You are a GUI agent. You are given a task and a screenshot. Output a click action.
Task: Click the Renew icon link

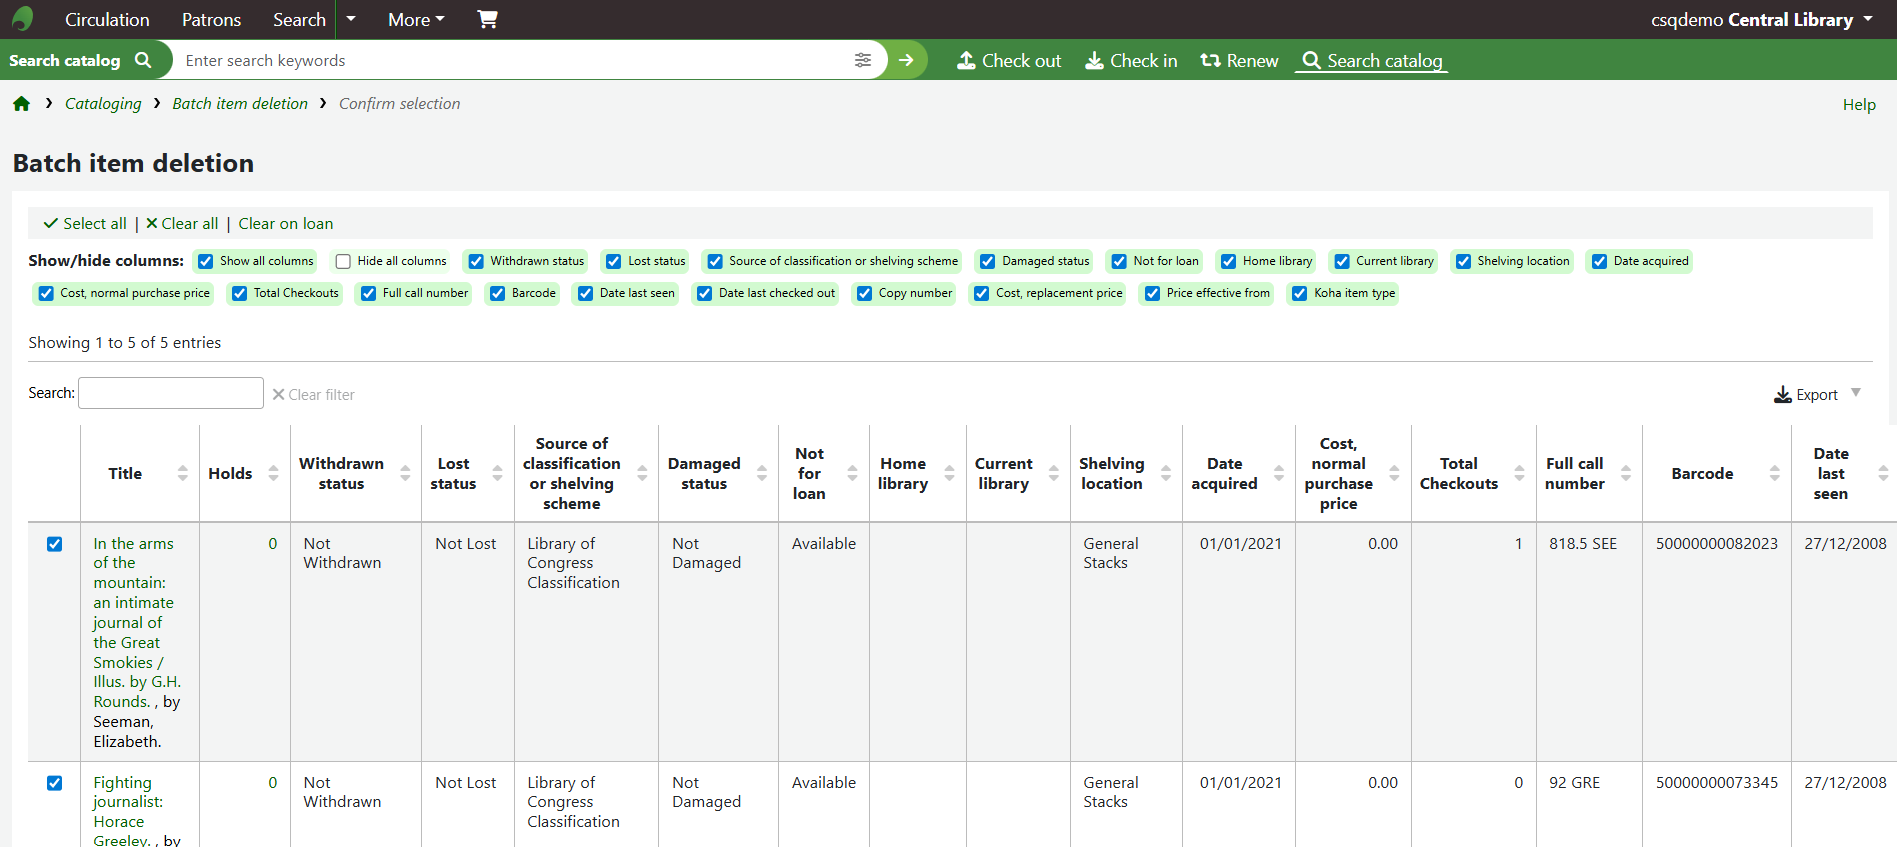[1239, 61]
